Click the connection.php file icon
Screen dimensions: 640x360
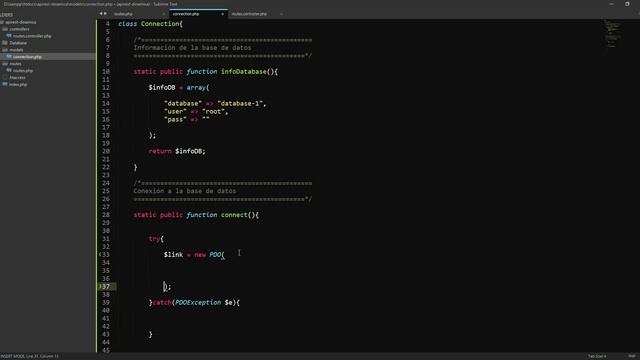9,57
